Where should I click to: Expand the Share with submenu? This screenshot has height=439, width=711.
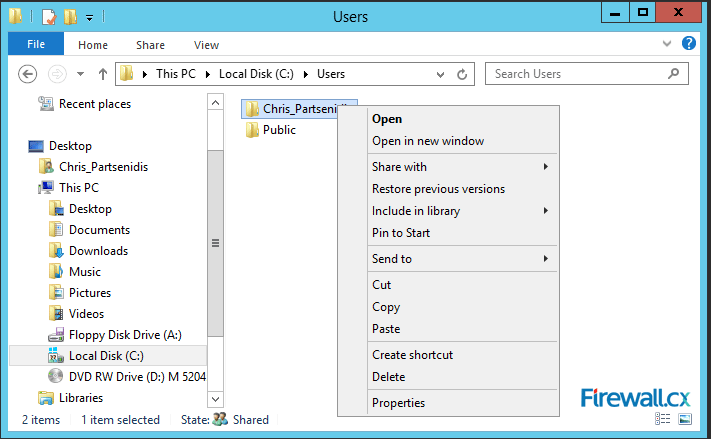pyautogui.click(x=463, y=167)
